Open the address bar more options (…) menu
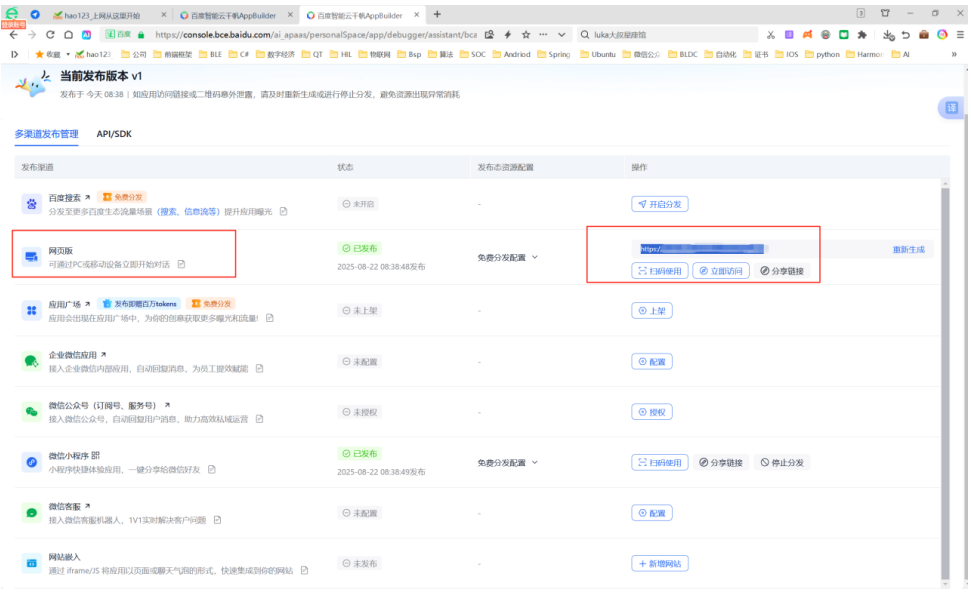The width and height of the screenshot is (971, 594). coord(543,35)
